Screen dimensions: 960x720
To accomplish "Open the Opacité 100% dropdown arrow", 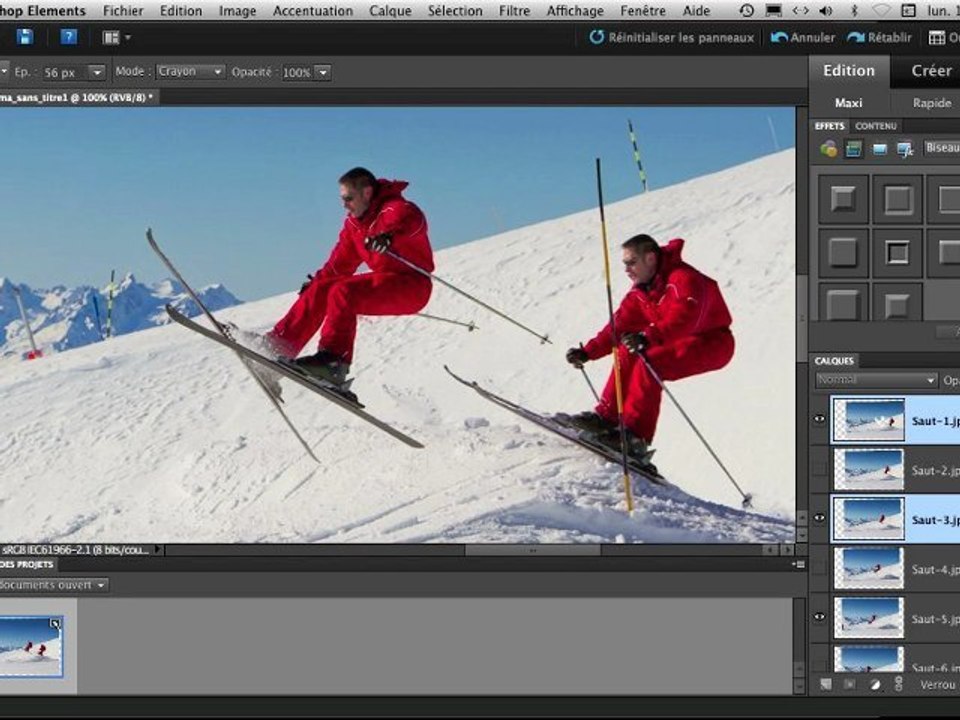I will (x=323, y=72).
